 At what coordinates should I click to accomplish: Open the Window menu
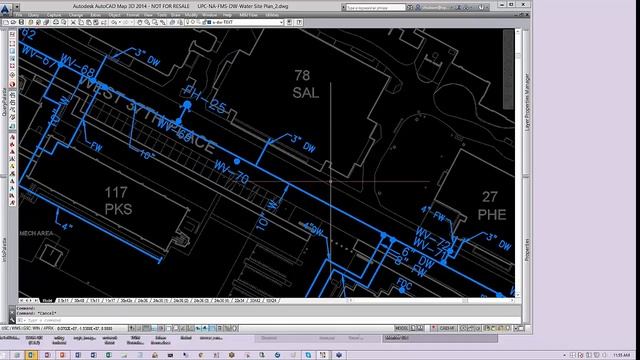(x=209, y=15)
